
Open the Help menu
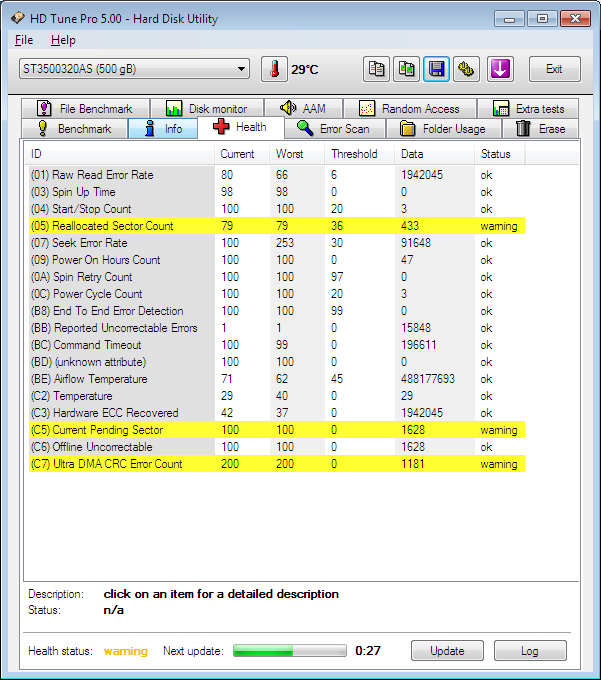pos(63,40)
